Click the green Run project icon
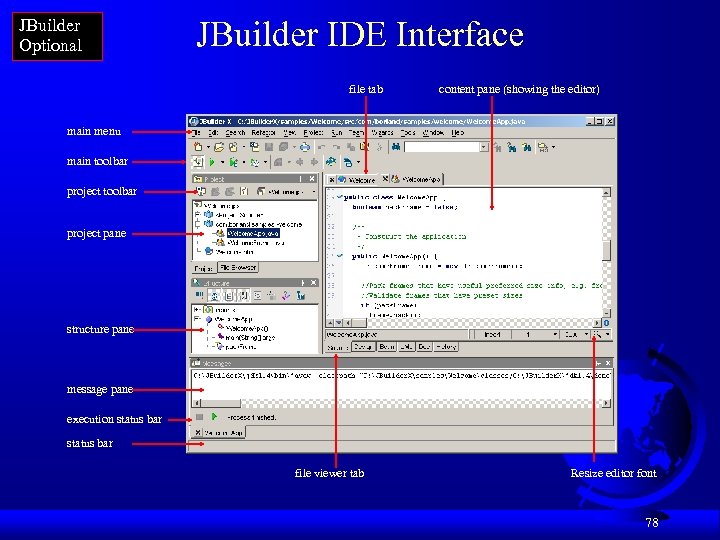The width and height of the screenshot is (720, 540). click(212, 162)
